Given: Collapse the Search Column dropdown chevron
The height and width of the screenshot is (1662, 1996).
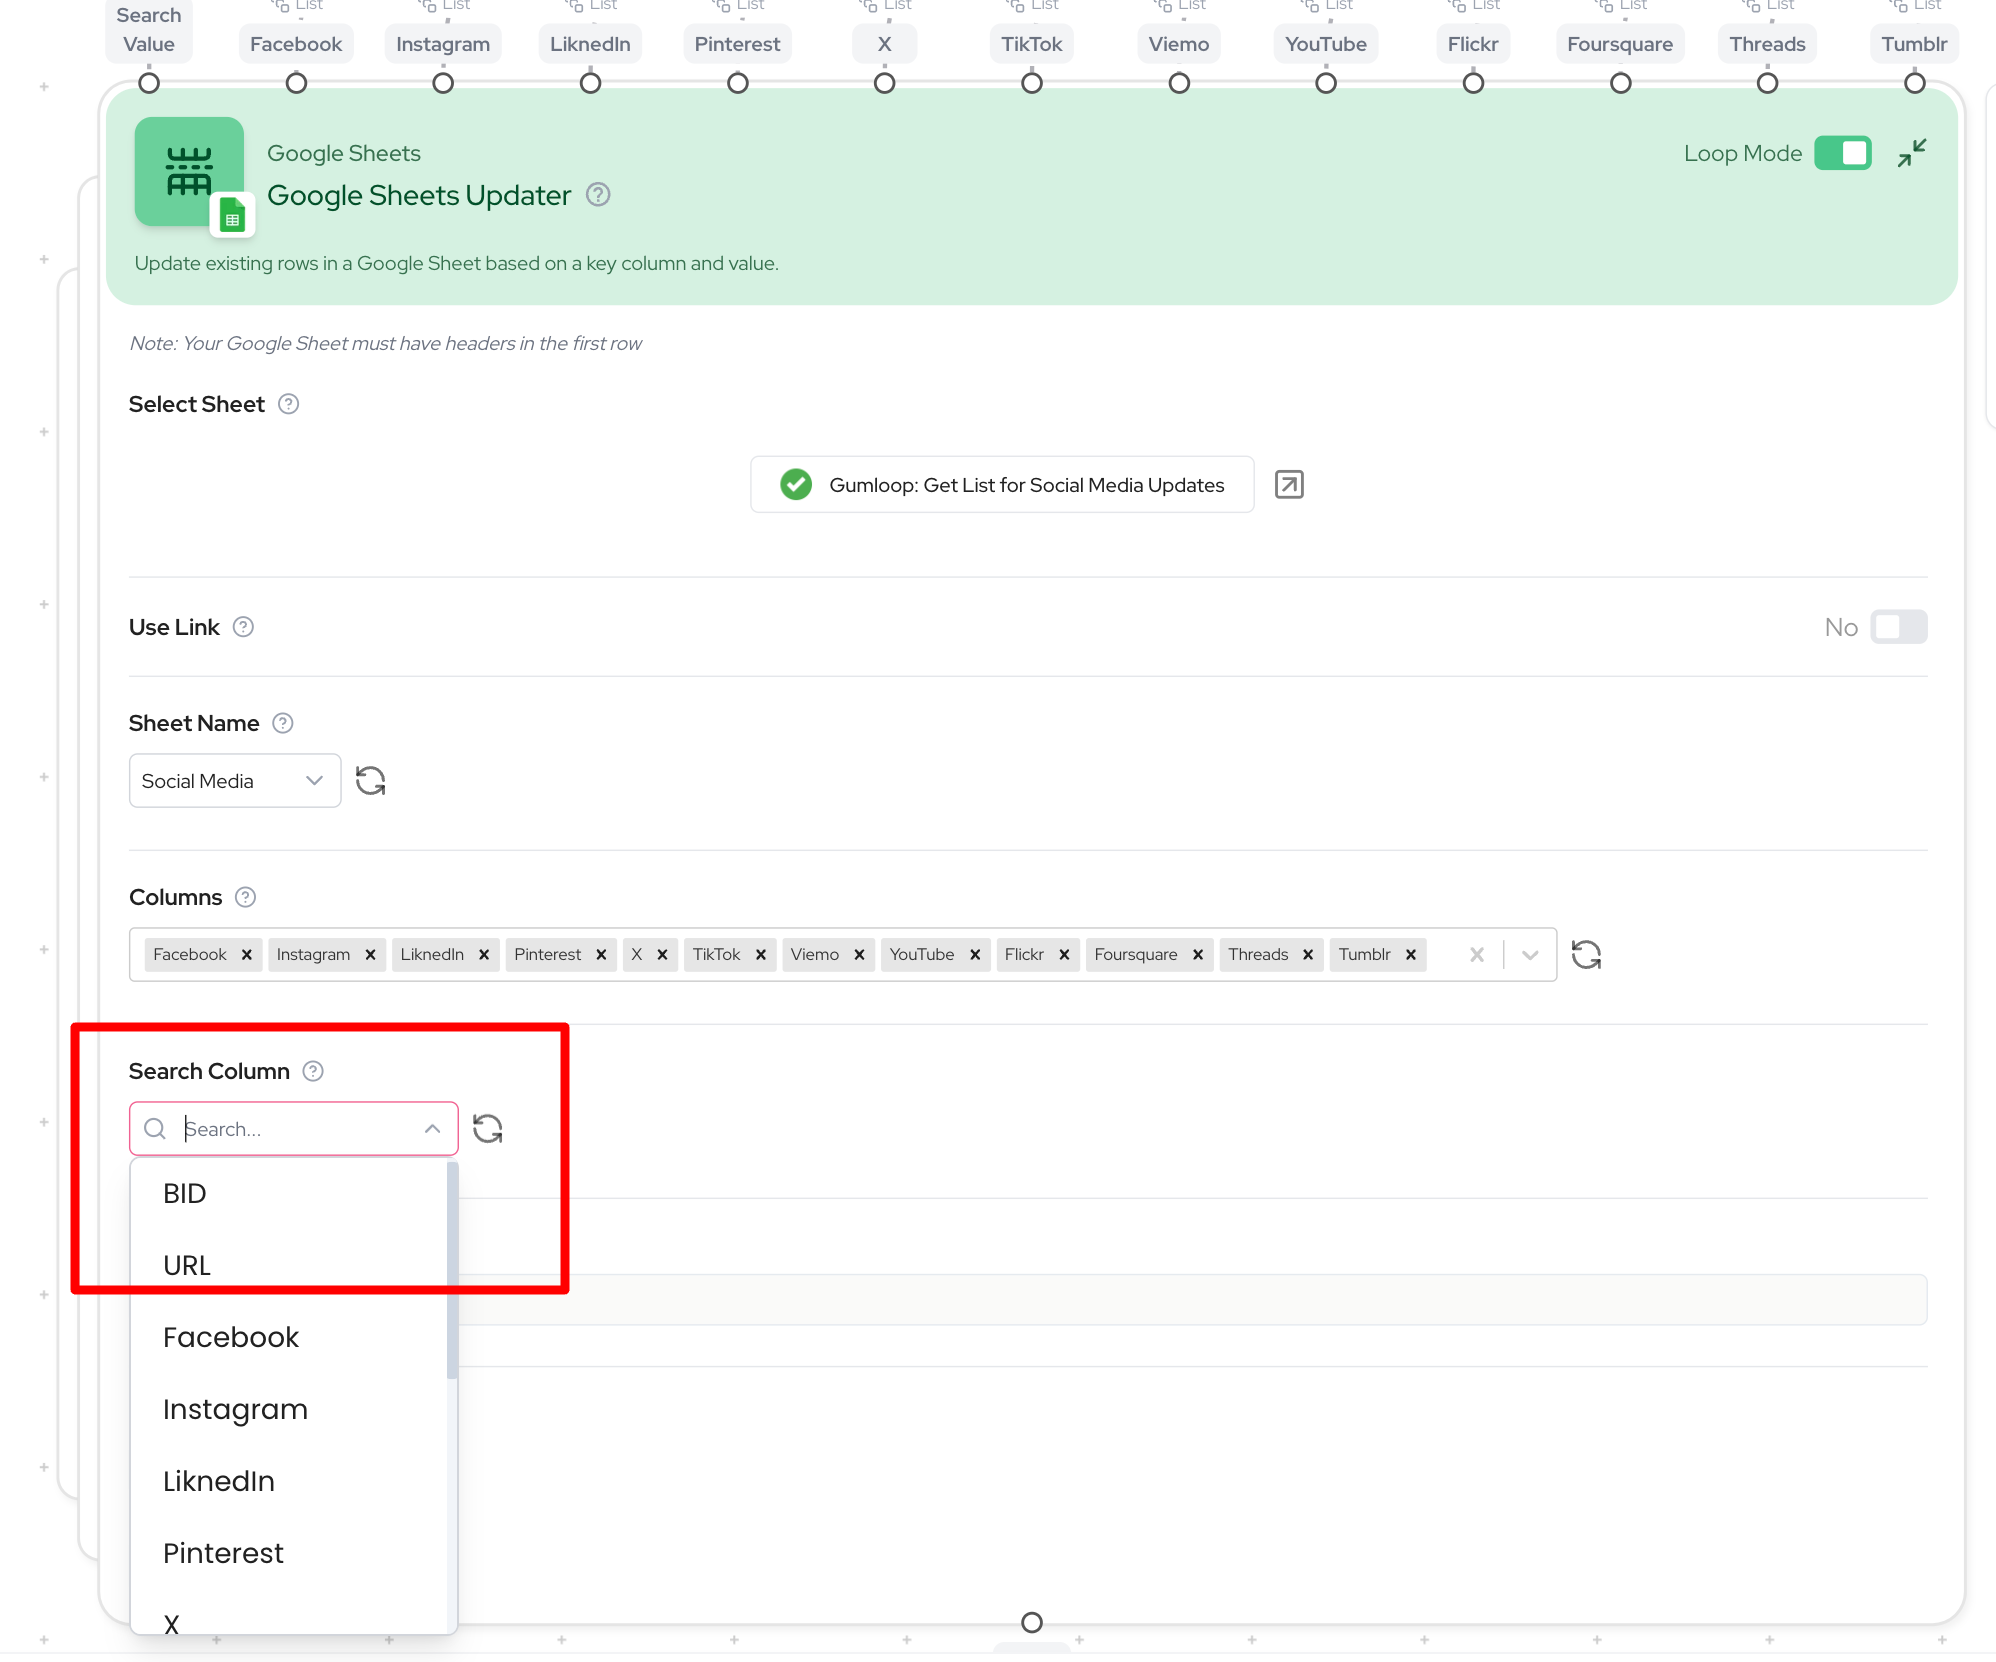Looking at the screenshot, I should click(433, 1129).
